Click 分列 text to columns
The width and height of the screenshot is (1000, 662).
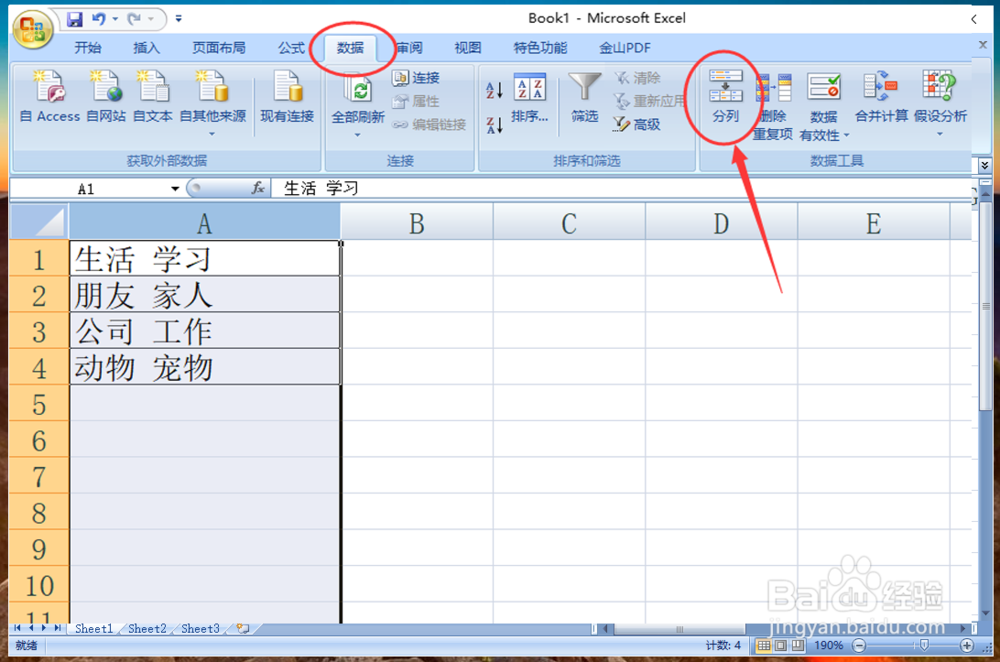[x=725, y=97]
